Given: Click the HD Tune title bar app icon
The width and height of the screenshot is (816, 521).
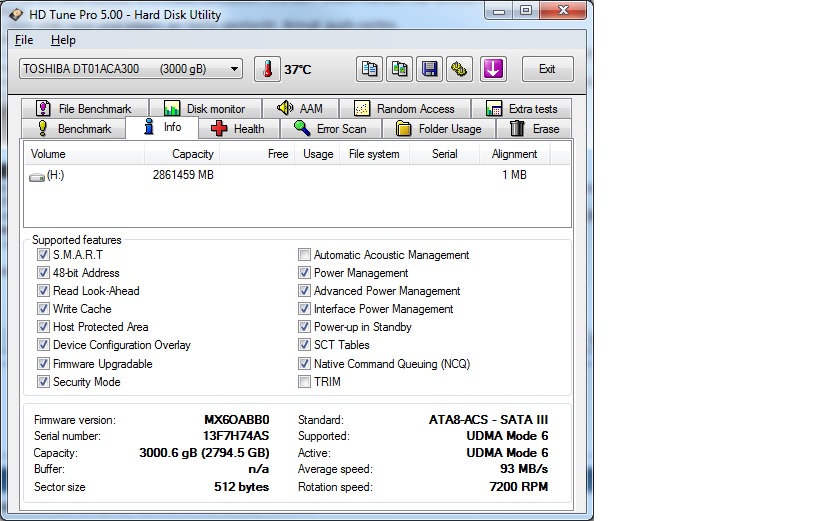Looking at the screenshot, I should 16,15.
